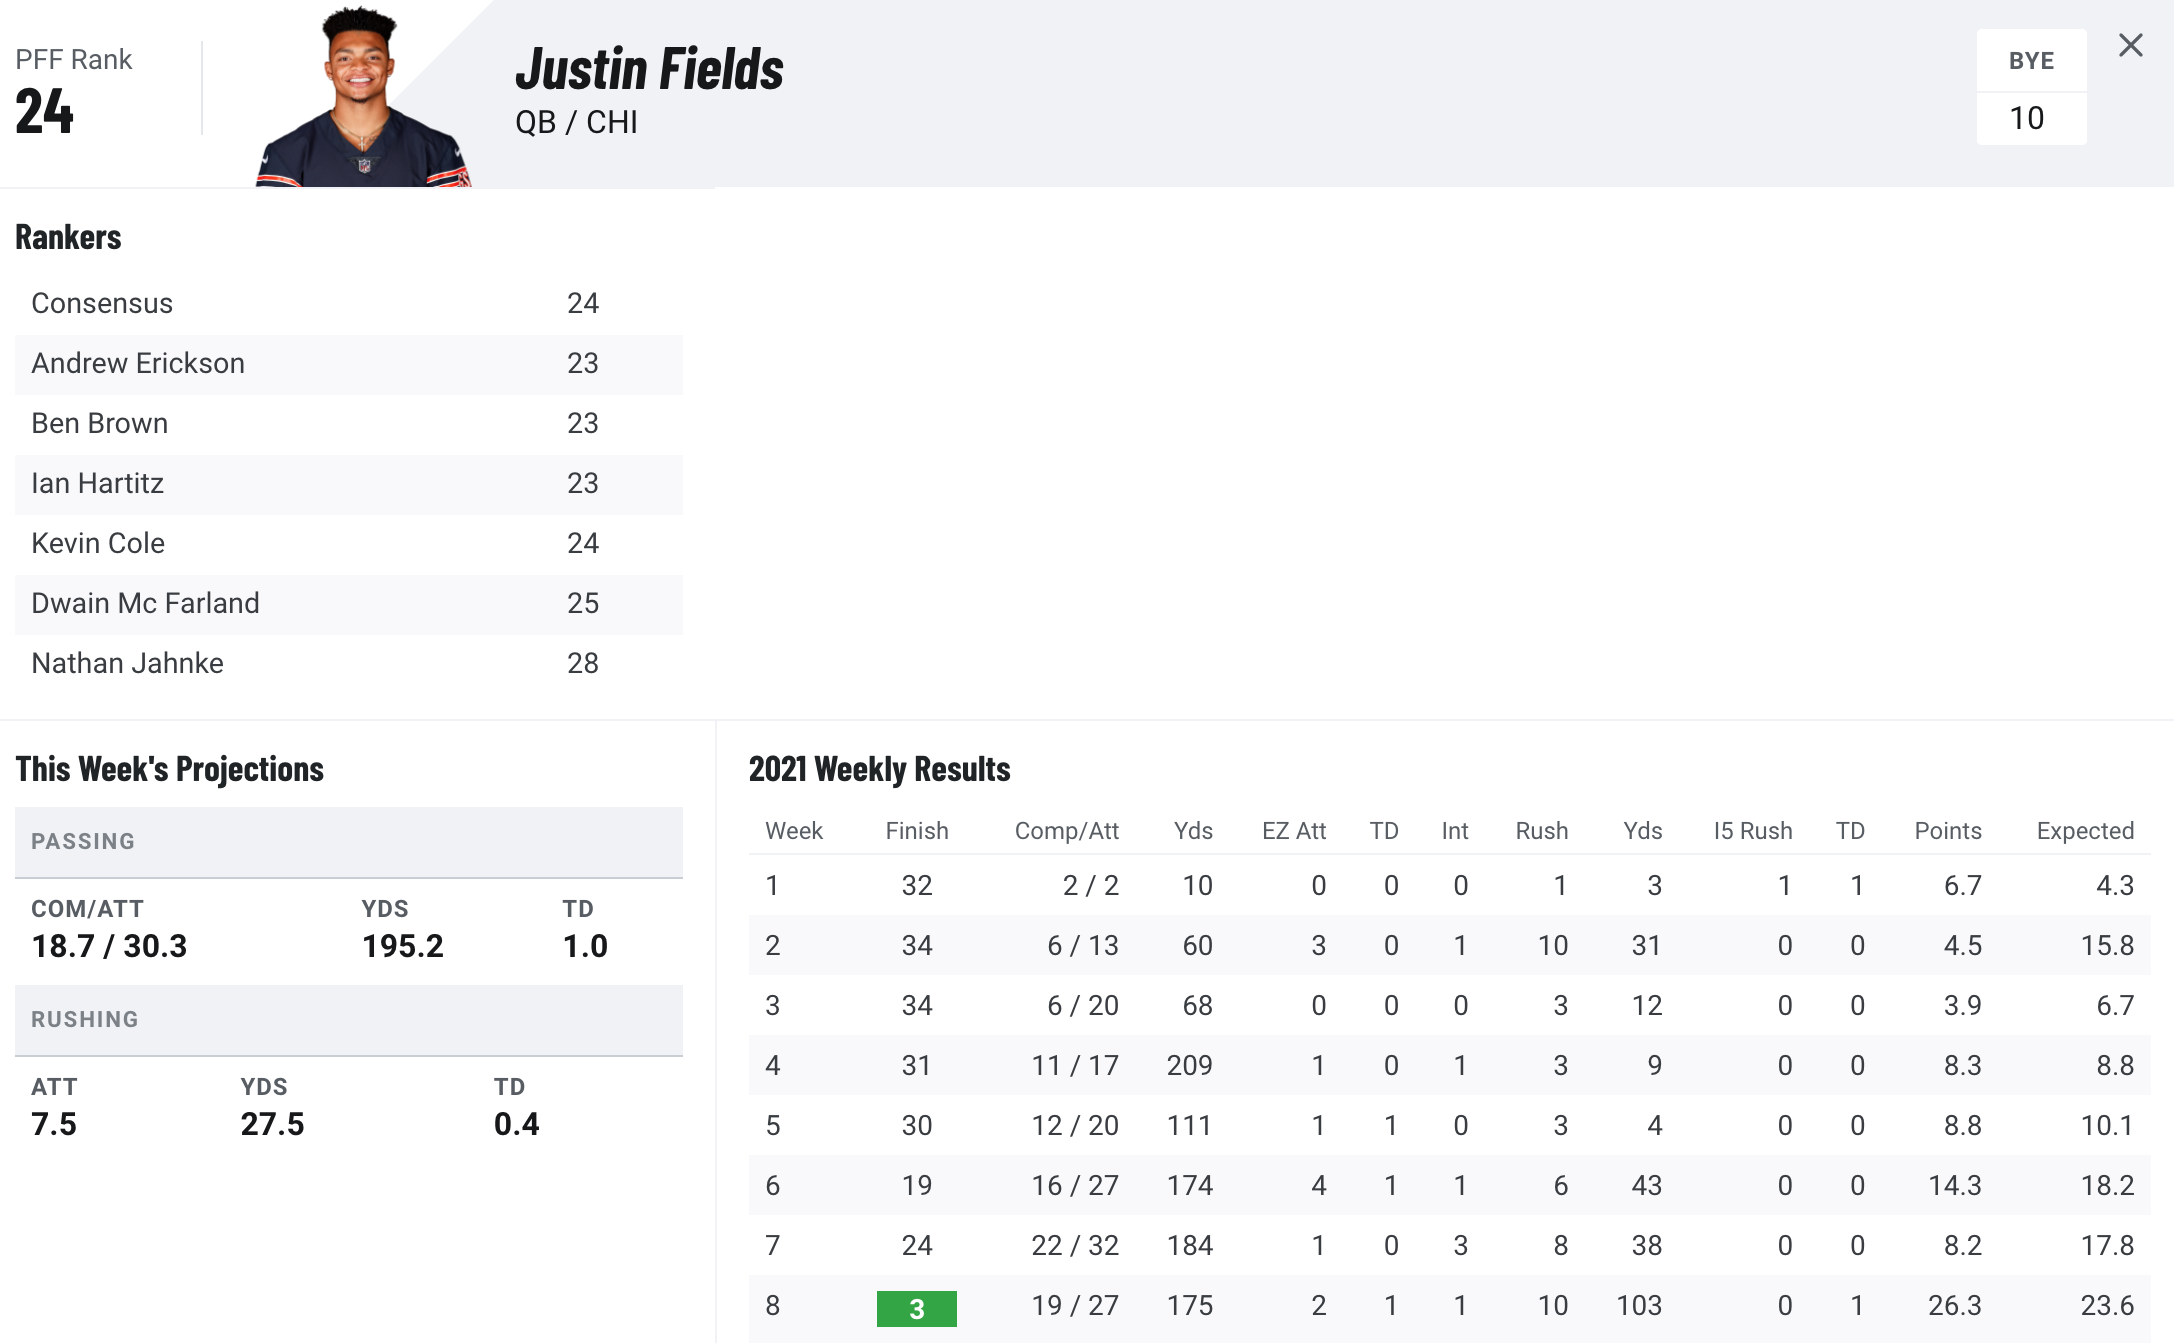The height and width of the screenshot is (1343, 2174).
Task: Click the Finish column header
Action: coord(916,831)
